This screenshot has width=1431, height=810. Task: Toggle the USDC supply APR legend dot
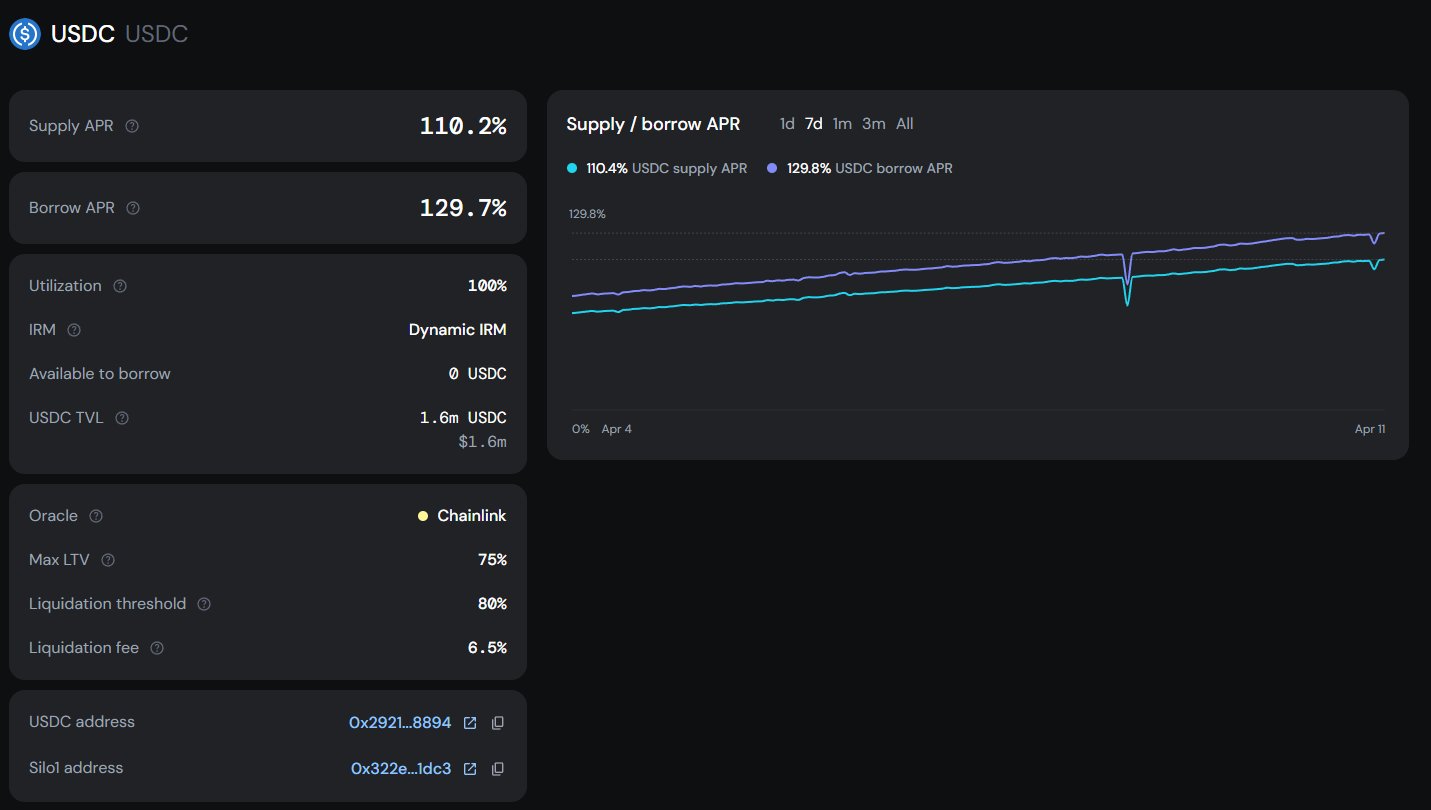(572, 168)
